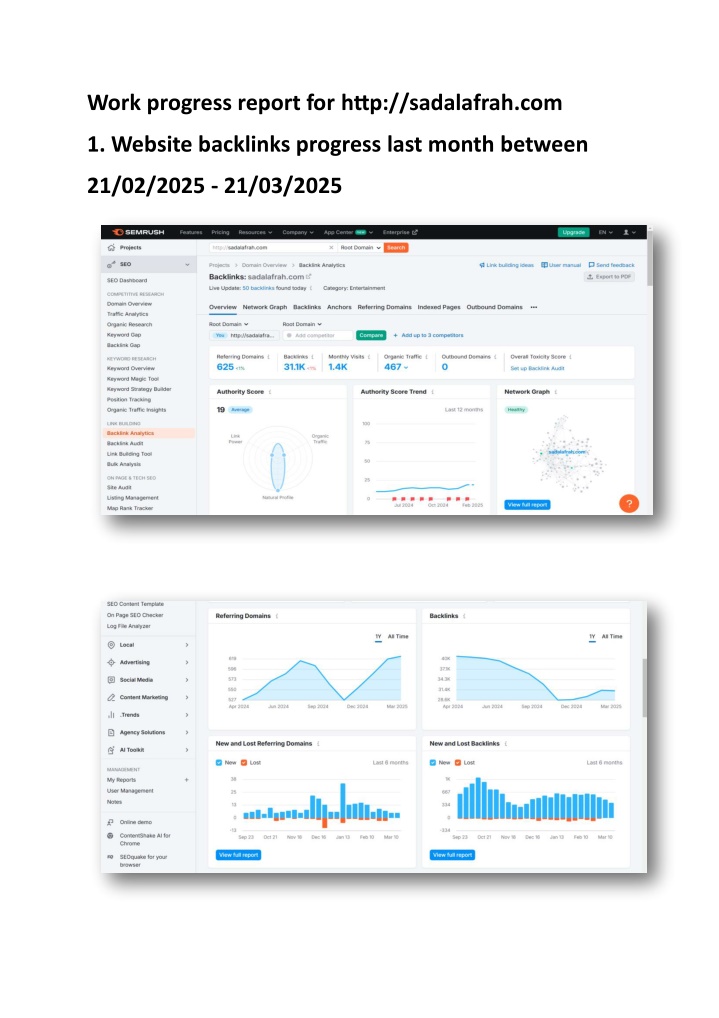Click View full report under New and Lost Backlinks
The image size is (719, 1018).
point(452,855)
